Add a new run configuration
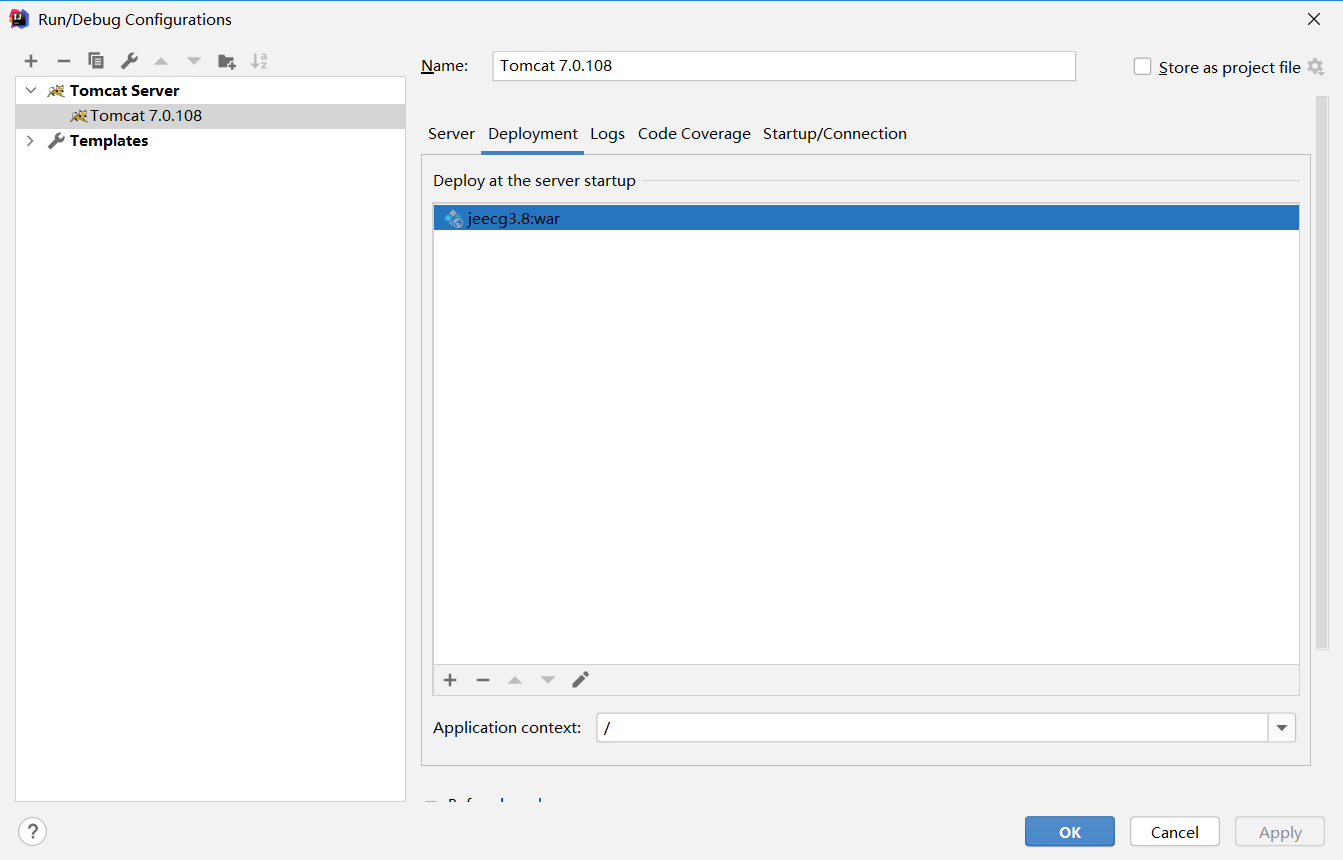Viewport: 1343px width, 860px height. pyautogui.click(x=31, y=61)
